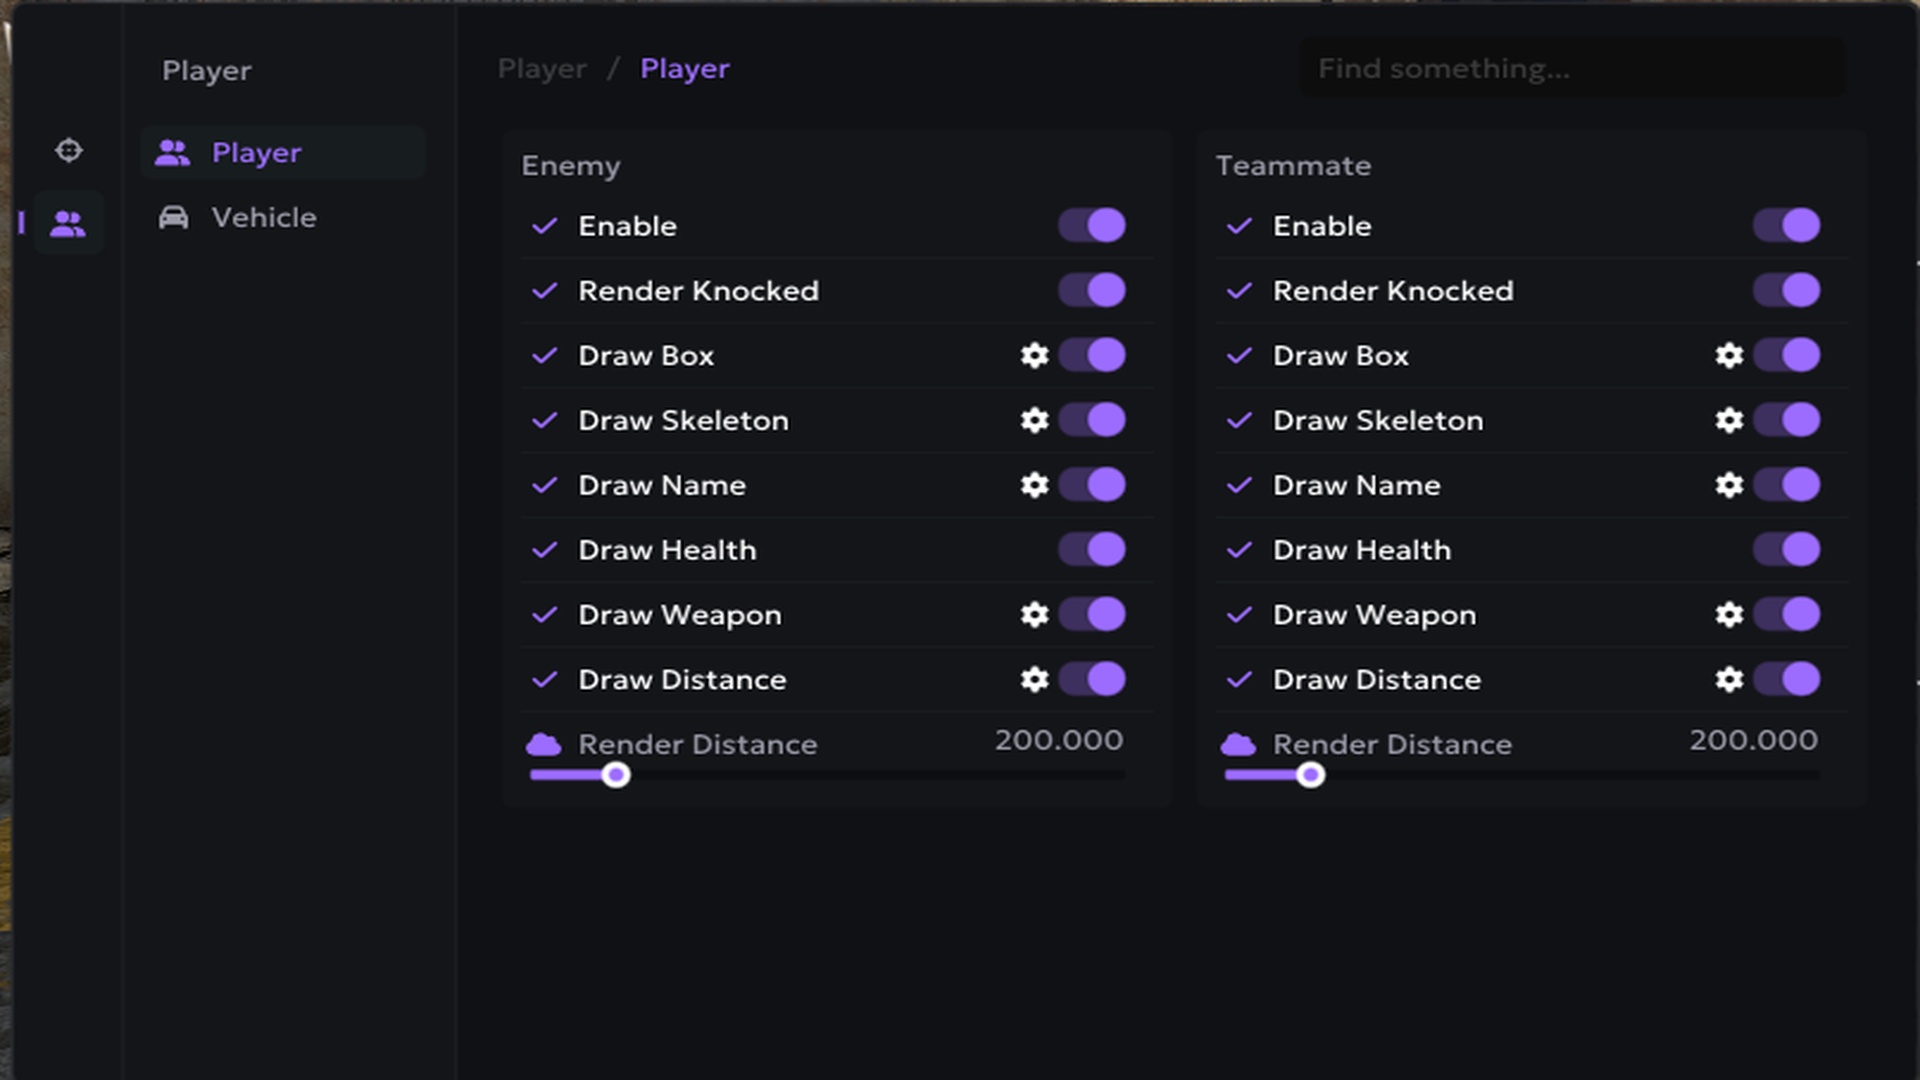Viewport: 1920px width, 1080px height.
Task: Toggle Teammate Draw Skeleton switch
Action: (x=1787, y=420)
